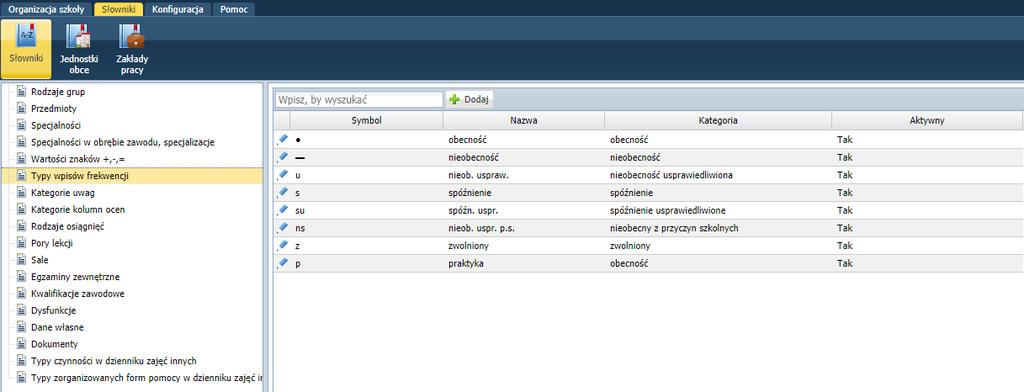Open Typy czynności w dzienniku zajęć innych
1024x392 pixels.
(x=114, y=361)
